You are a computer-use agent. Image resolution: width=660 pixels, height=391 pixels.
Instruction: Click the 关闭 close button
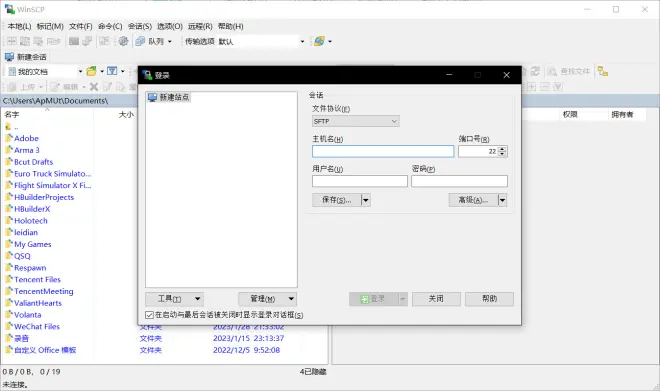[436, 299]
